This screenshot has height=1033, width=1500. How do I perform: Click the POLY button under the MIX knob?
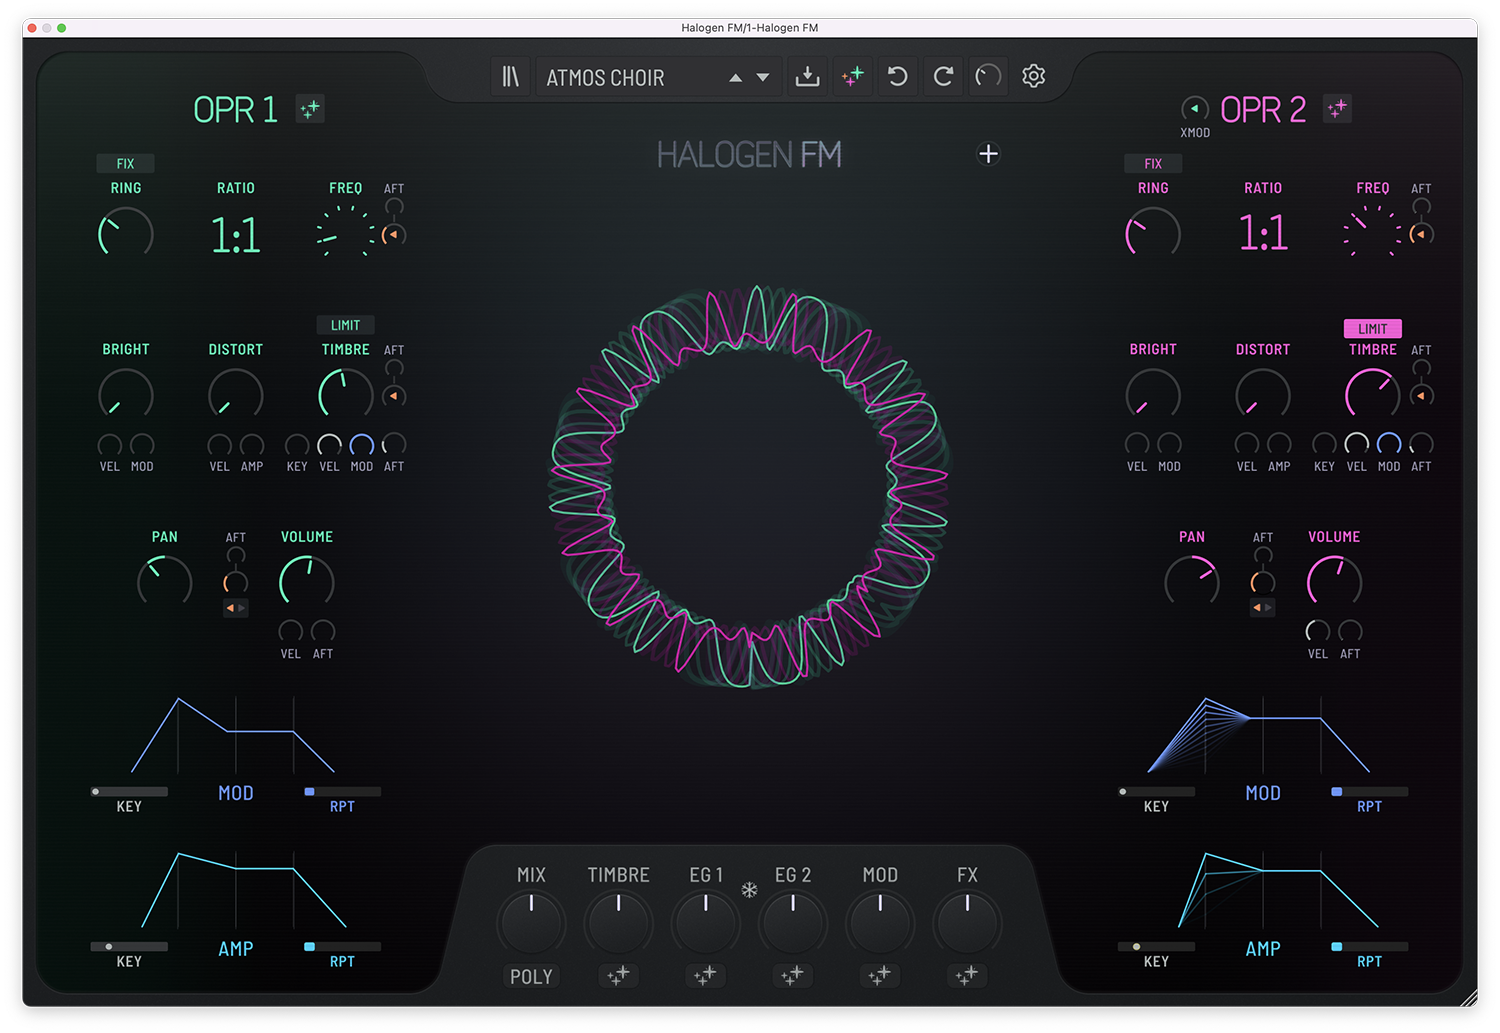click(531, 977)
